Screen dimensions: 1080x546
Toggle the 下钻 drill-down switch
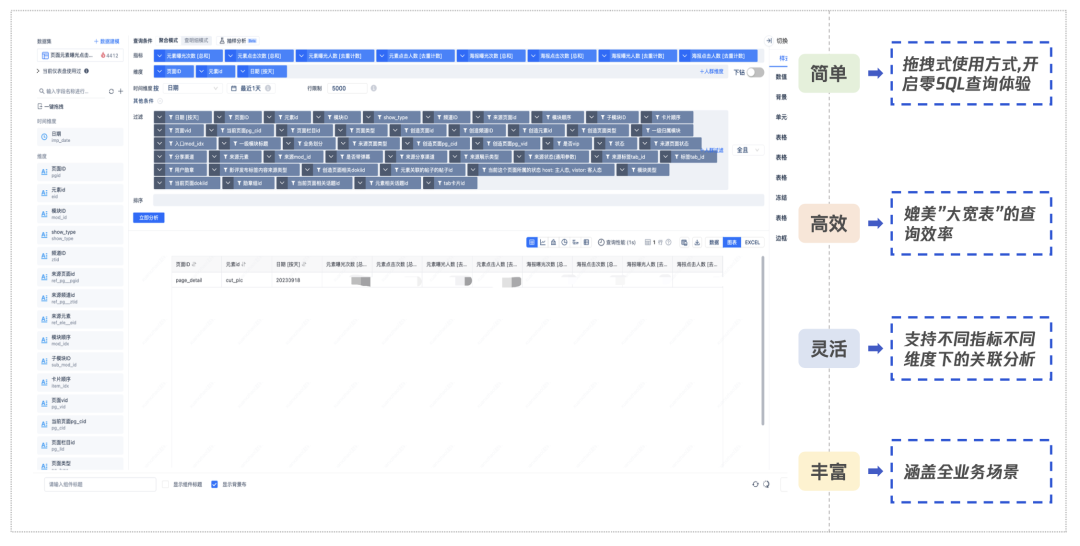[x=756, y=72]
